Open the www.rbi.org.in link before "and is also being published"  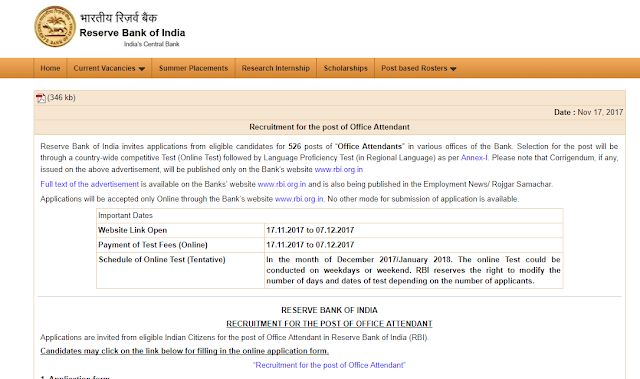click(x=282, y=184)
